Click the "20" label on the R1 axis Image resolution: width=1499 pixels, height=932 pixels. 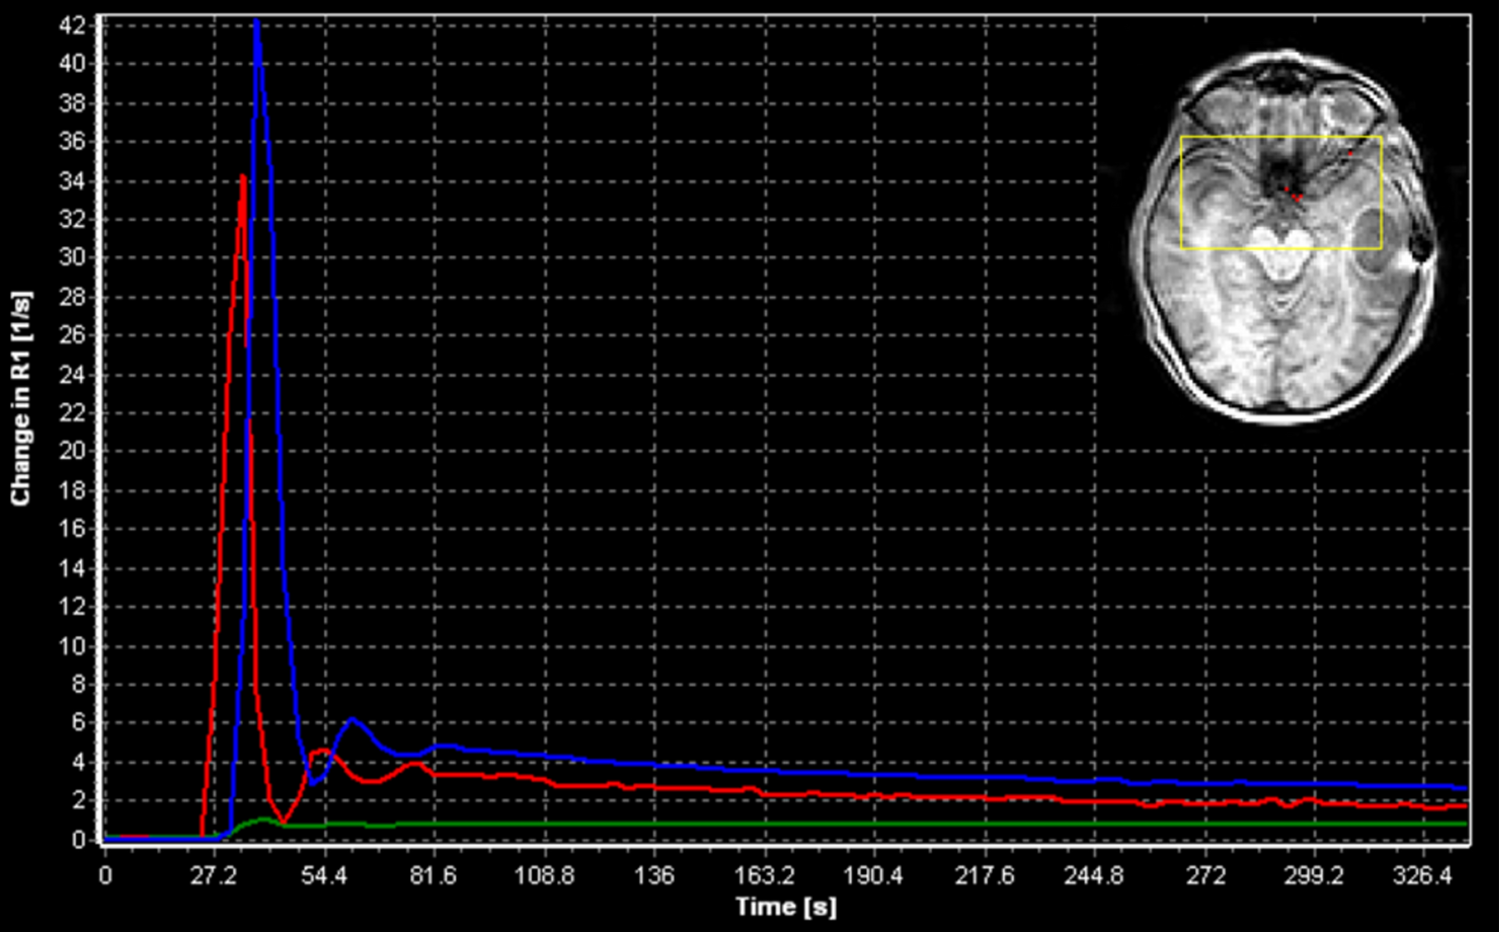pos(72,451)
